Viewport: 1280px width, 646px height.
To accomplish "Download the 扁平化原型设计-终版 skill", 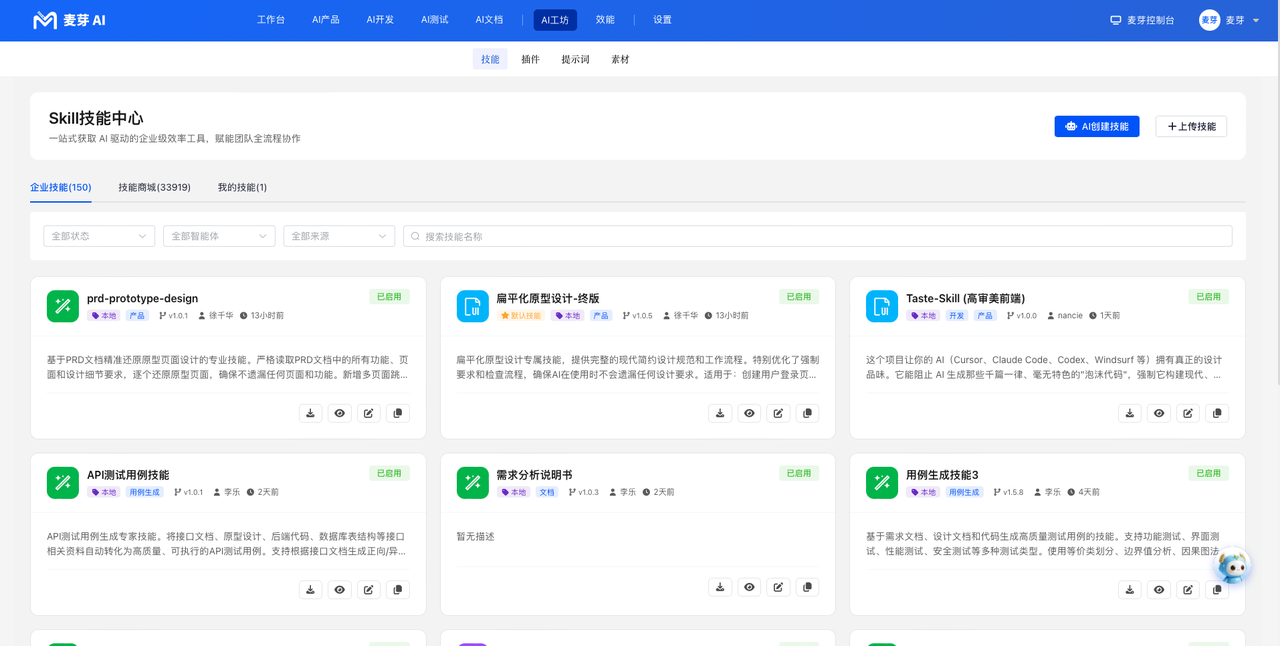I will point(720,413).
